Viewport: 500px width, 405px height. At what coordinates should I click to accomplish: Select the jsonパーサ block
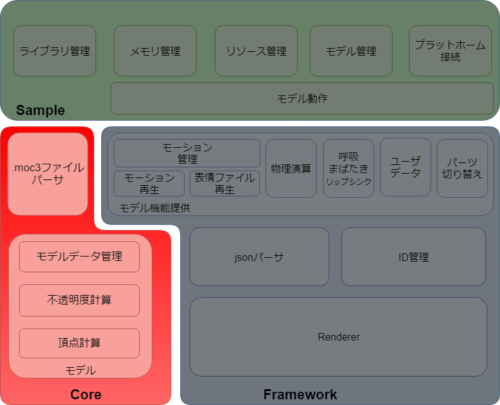pyautogui.click(x=259, y=257)
